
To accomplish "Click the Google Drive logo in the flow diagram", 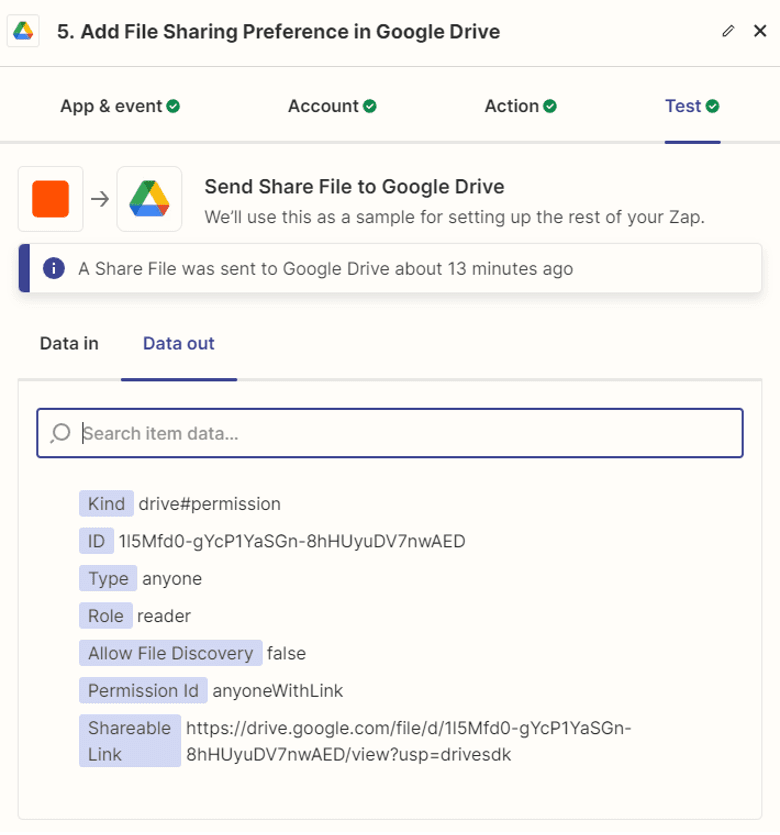I will pos(149,198).
